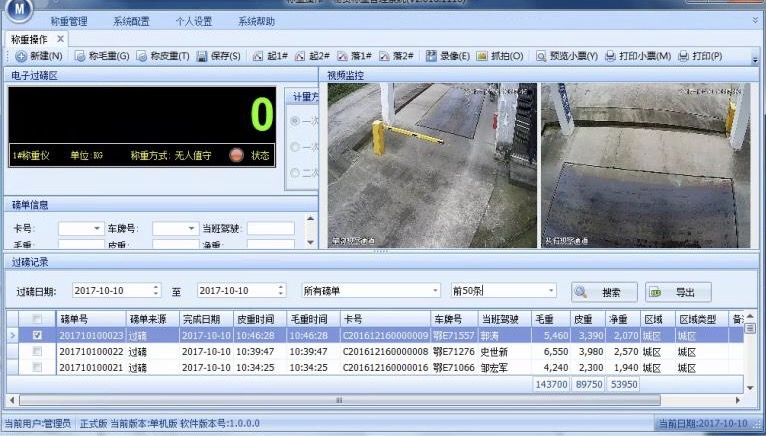Check the box for record 201710100022
The height and width of the screenshot is (436, 766).
(x=38, y=352)
